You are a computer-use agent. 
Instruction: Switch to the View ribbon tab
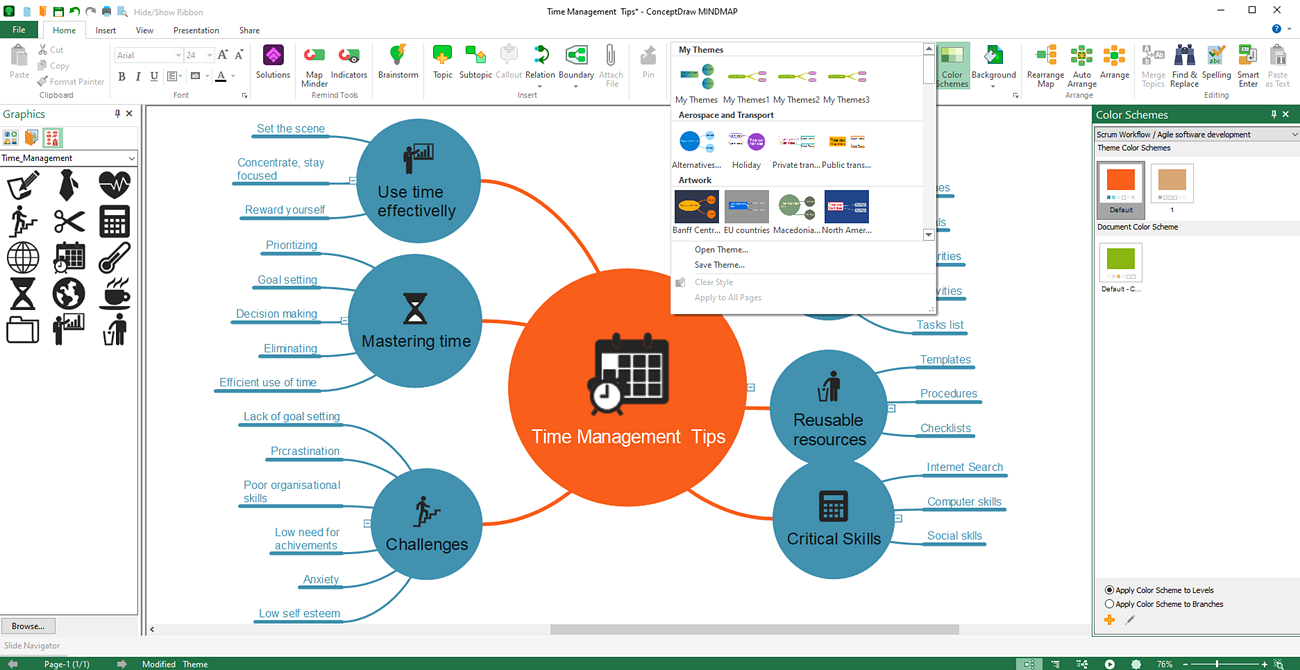145,30
